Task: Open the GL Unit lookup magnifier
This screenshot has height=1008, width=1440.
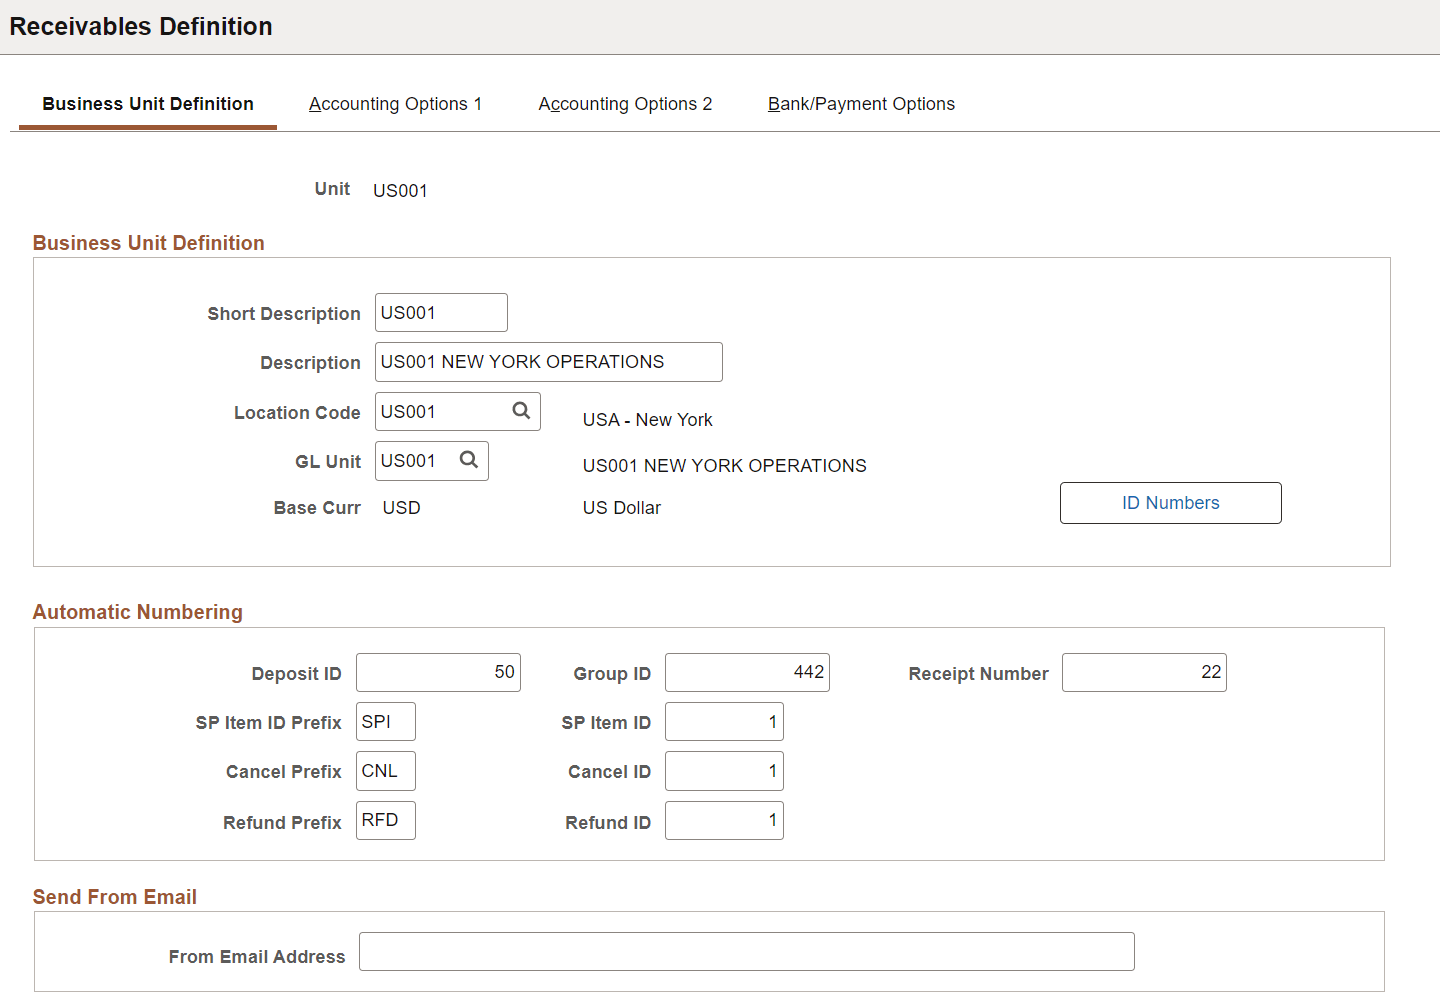Action: tap(469, 460)
